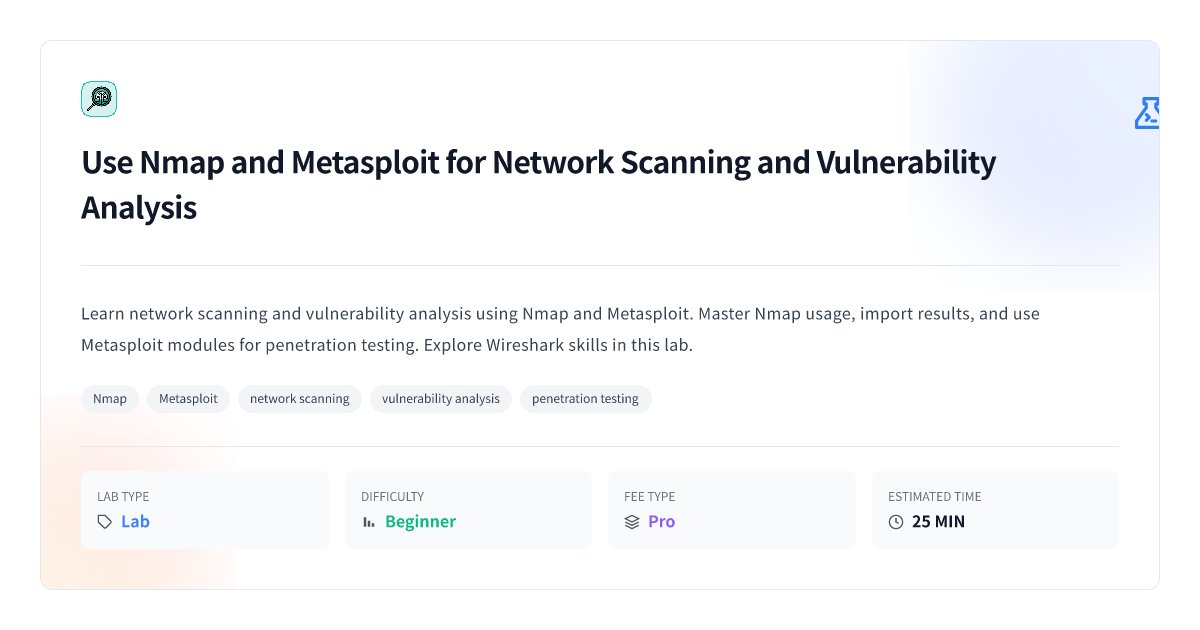Choose the network scanning tag
This screenshot has height=630, width=1200.
(300, 399)
